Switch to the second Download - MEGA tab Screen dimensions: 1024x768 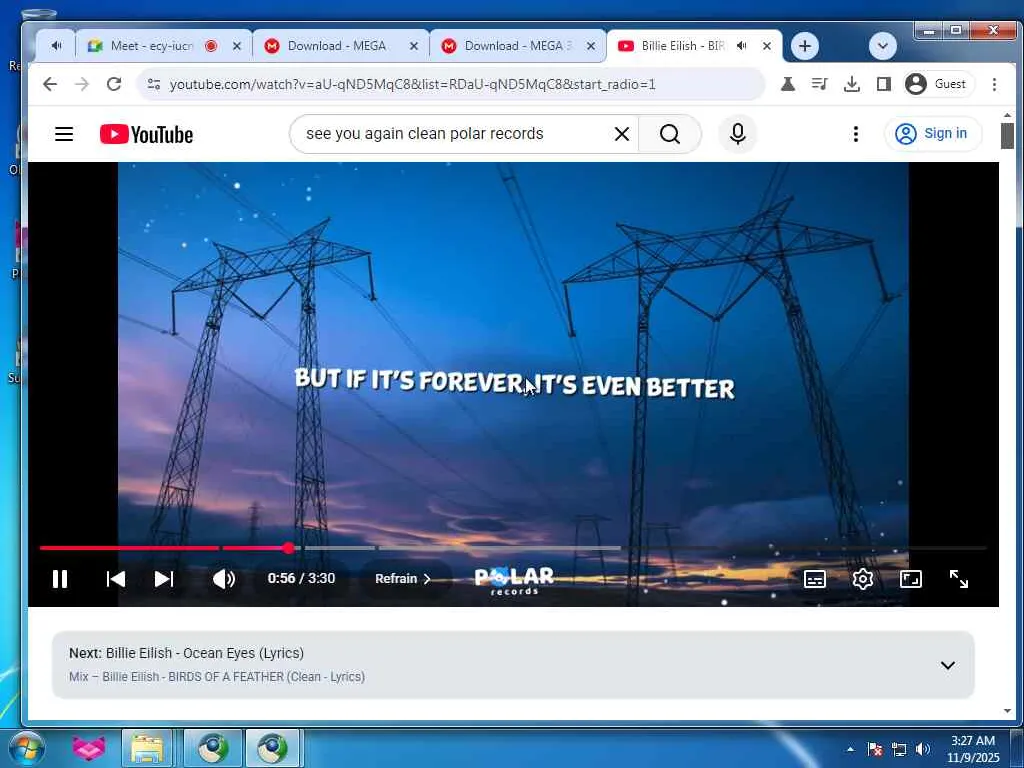coord(513,46)
